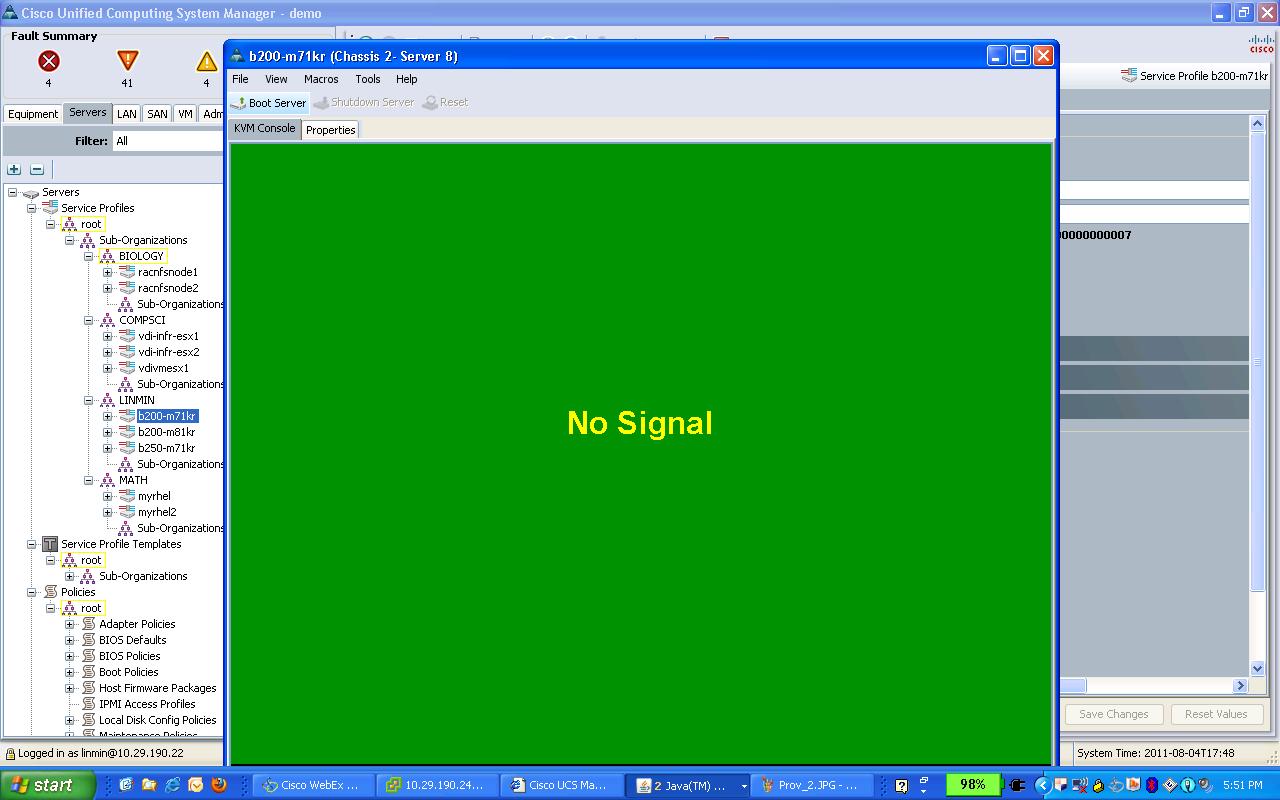The image size is (1280, 800).
Task: Click the Policies node icon
Action: pyautogui.click(x=50, y=592)
